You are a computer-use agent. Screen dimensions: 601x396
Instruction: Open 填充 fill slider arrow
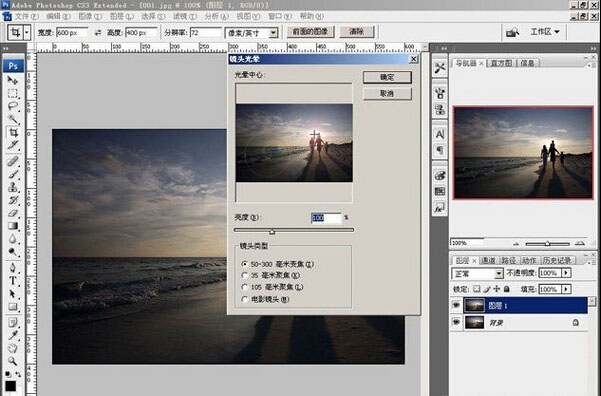point(566,289)
